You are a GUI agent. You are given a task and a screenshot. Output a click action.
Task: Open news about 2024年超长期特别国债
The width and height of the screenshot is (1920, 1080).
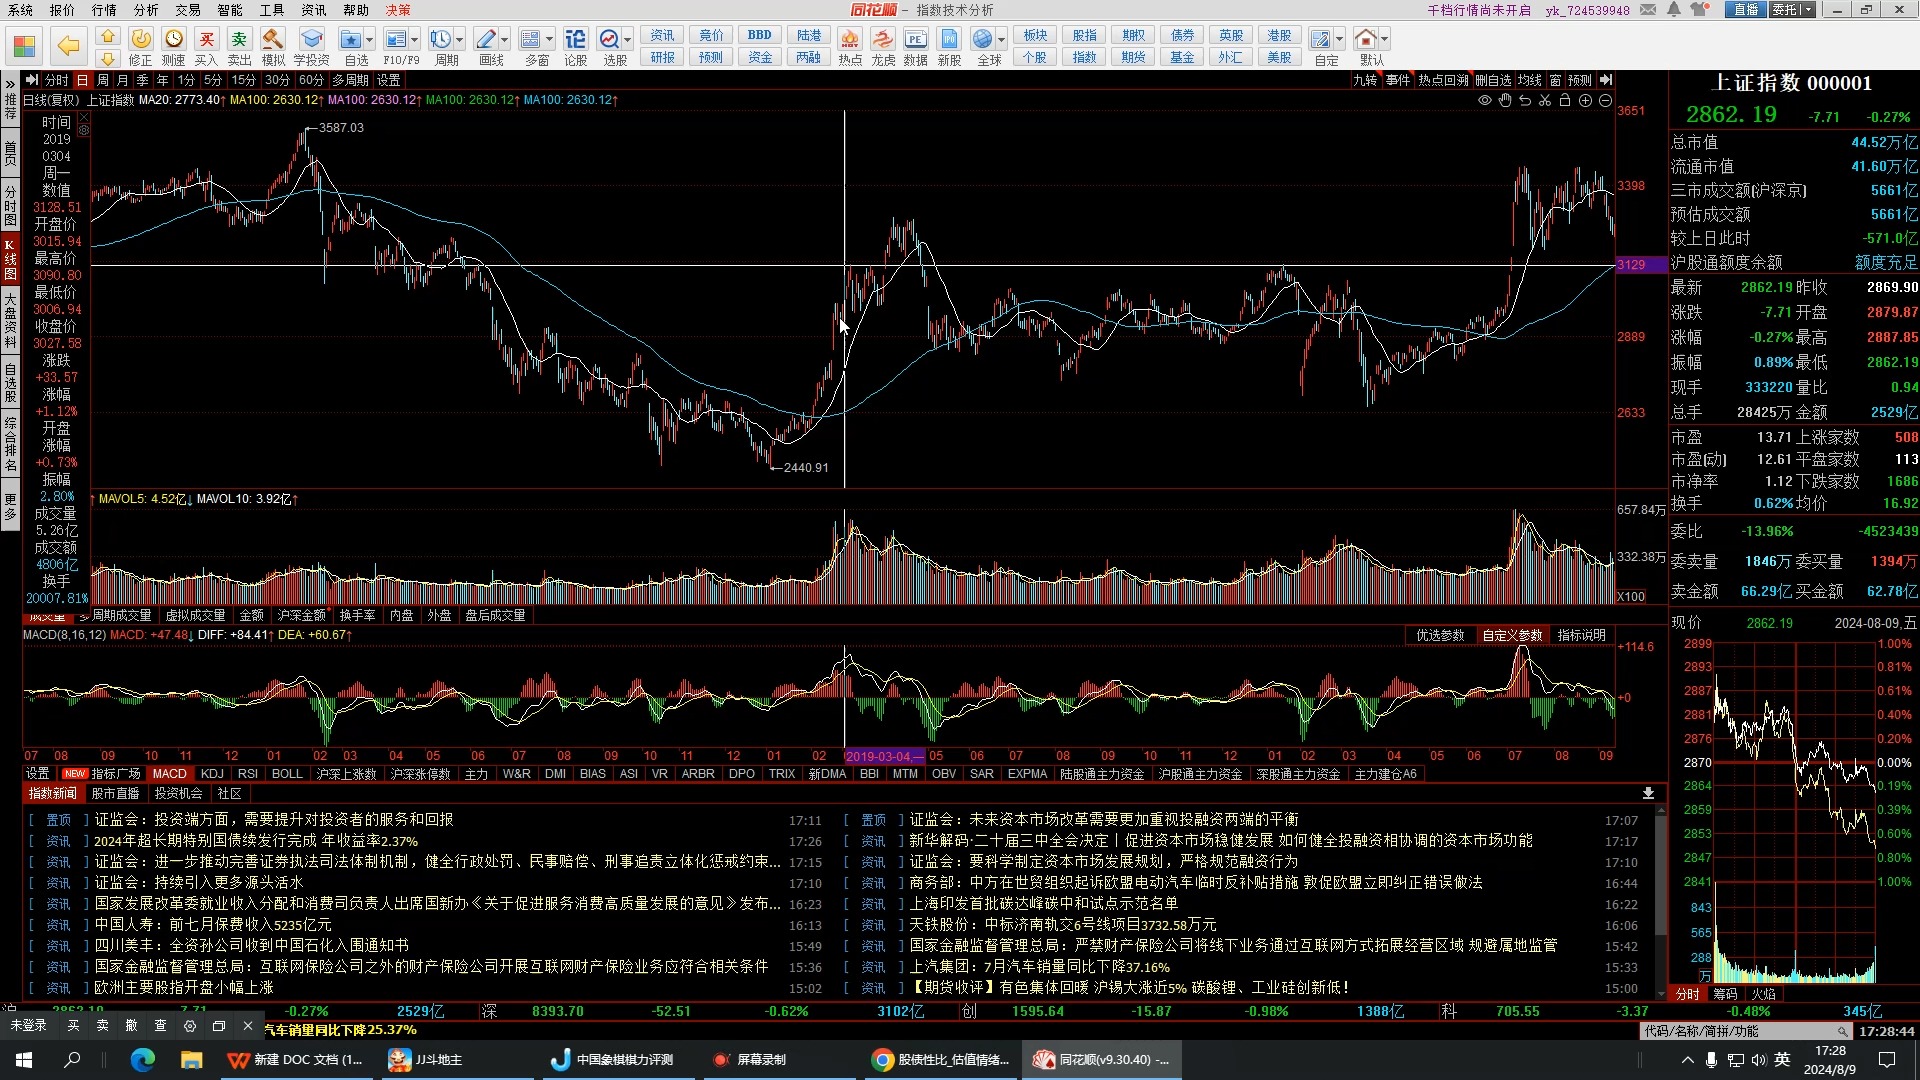coord(256,841)
